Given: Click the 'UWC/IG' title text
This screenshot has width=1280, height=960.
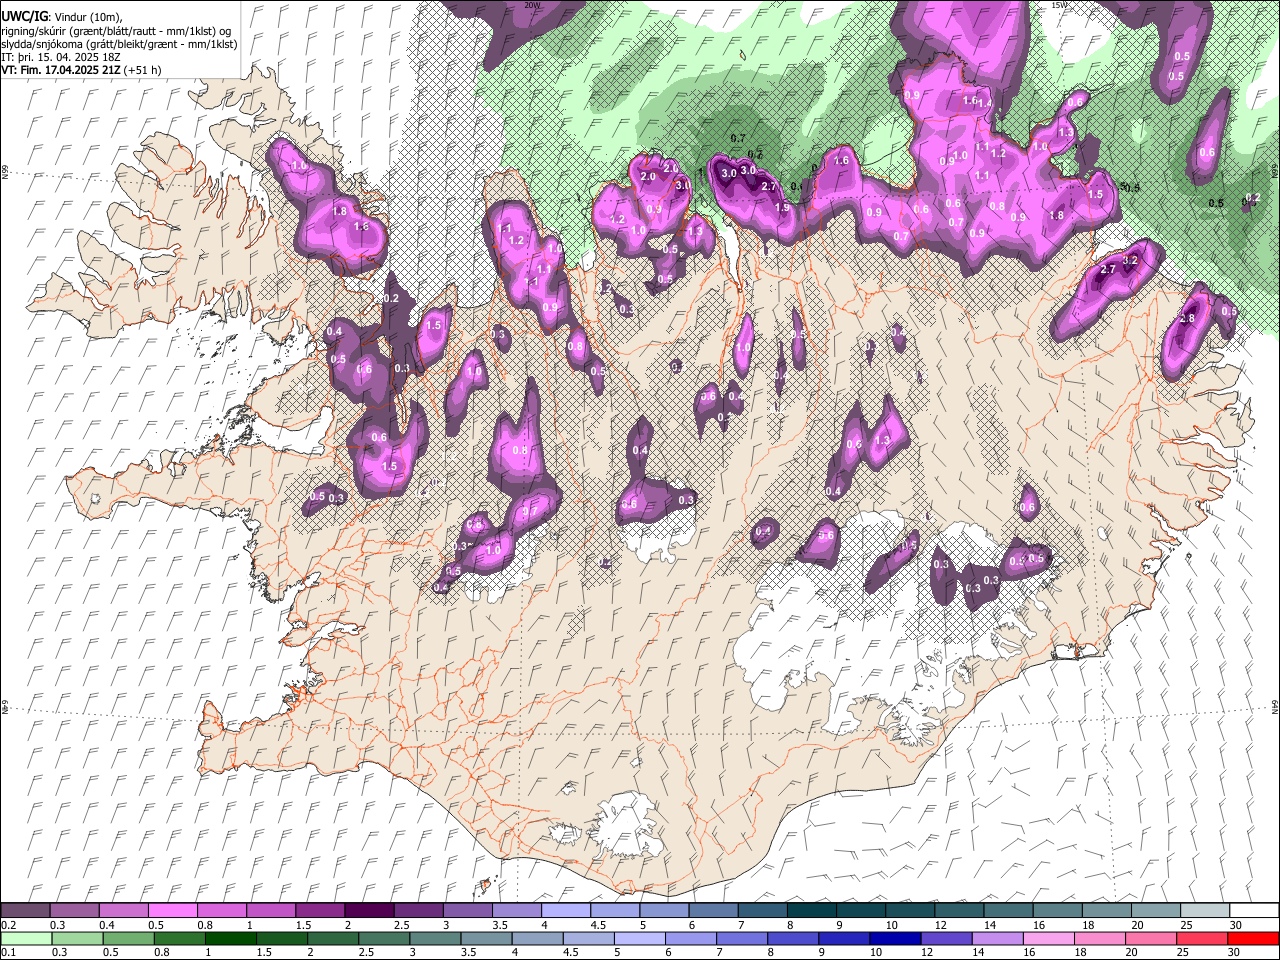Looking at the screenshot, I should tap(25, 17).
